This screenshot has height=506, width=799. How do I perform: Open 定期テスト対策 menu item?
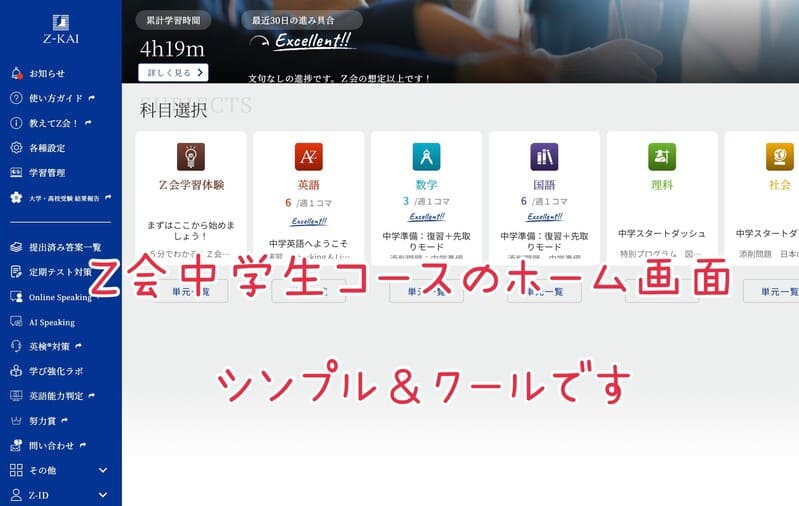(60, 272)
